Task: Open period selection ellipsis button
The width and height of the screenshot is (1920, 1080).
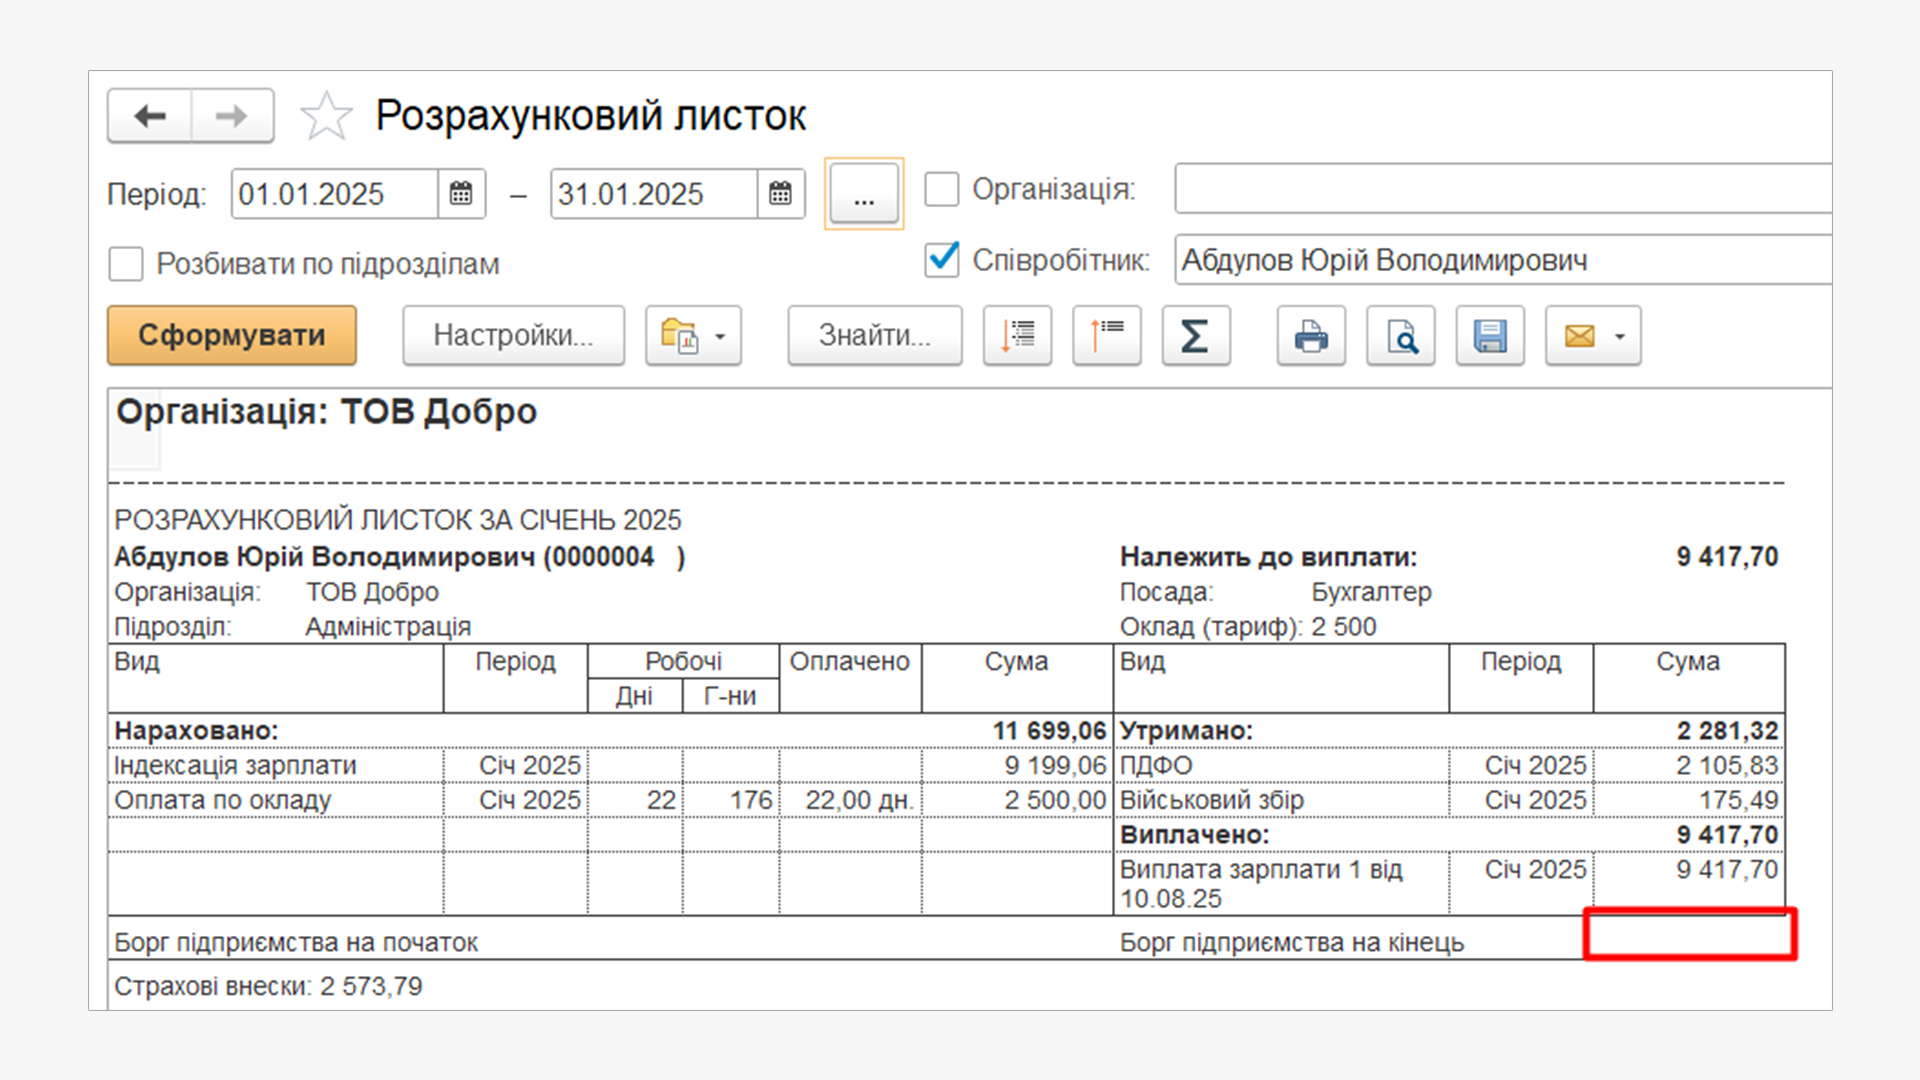Action: click(x=864, y=194)
